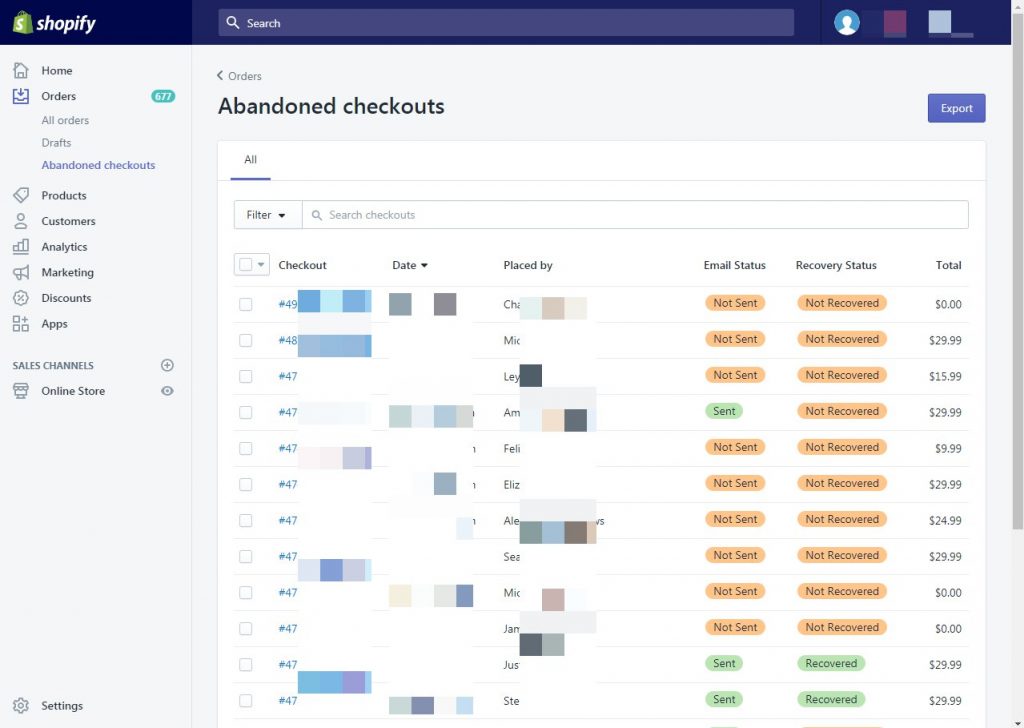Open Home via its house icon
Image resolution: width=1024 pixels, height=728 pixels.
pos(21,71)
